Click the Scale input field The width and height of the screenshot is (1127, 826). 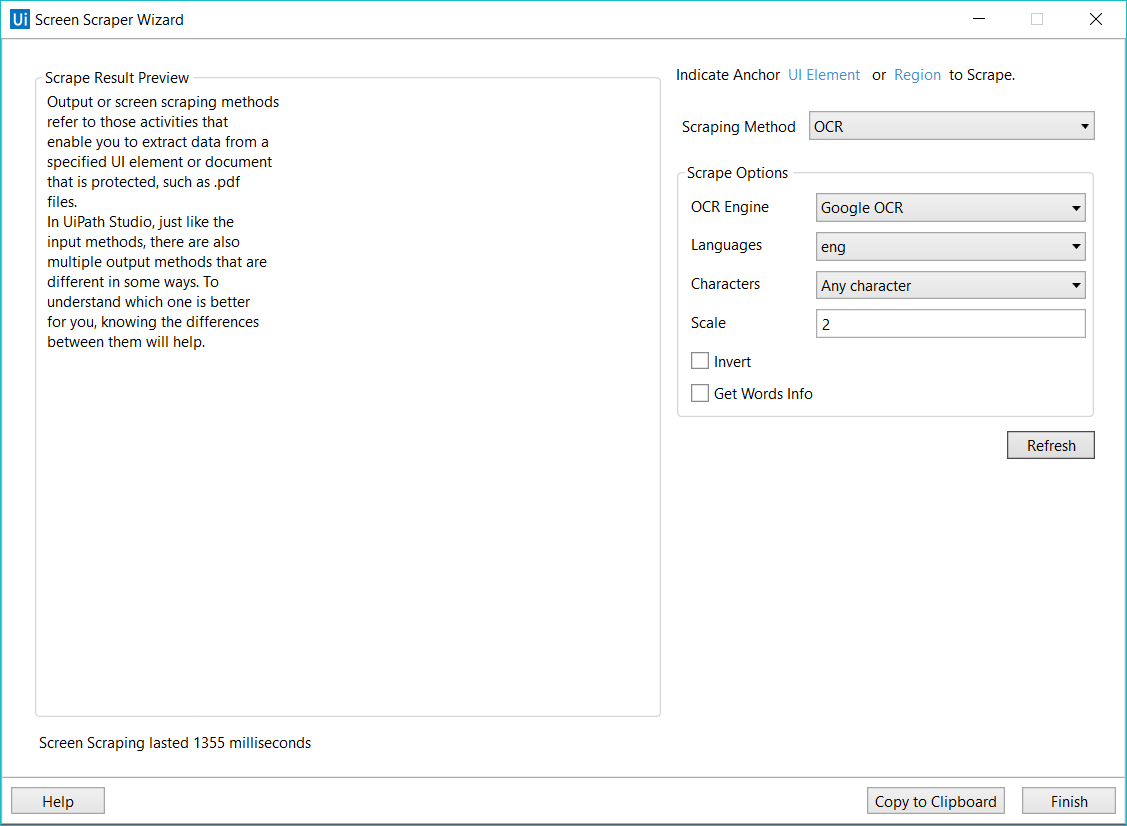coord(950,323)
